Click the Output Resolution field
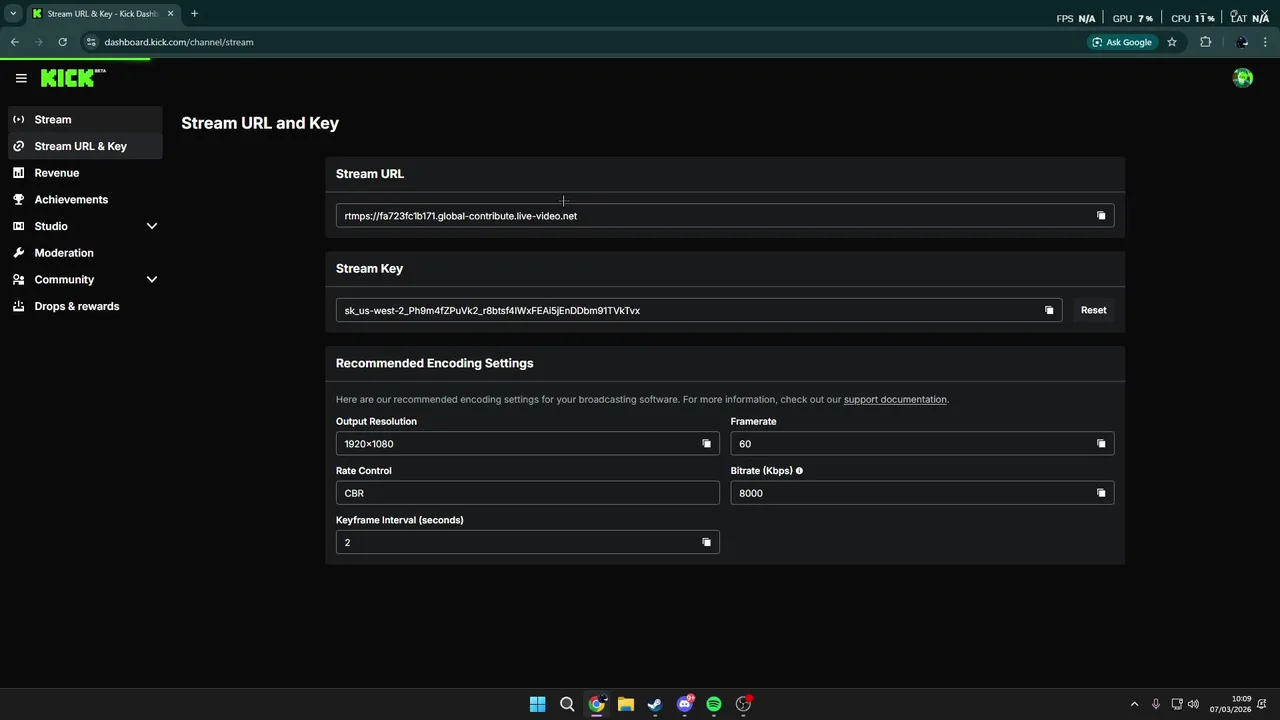Viewport: 1280px width, 720px height. (x=527, y=444)
